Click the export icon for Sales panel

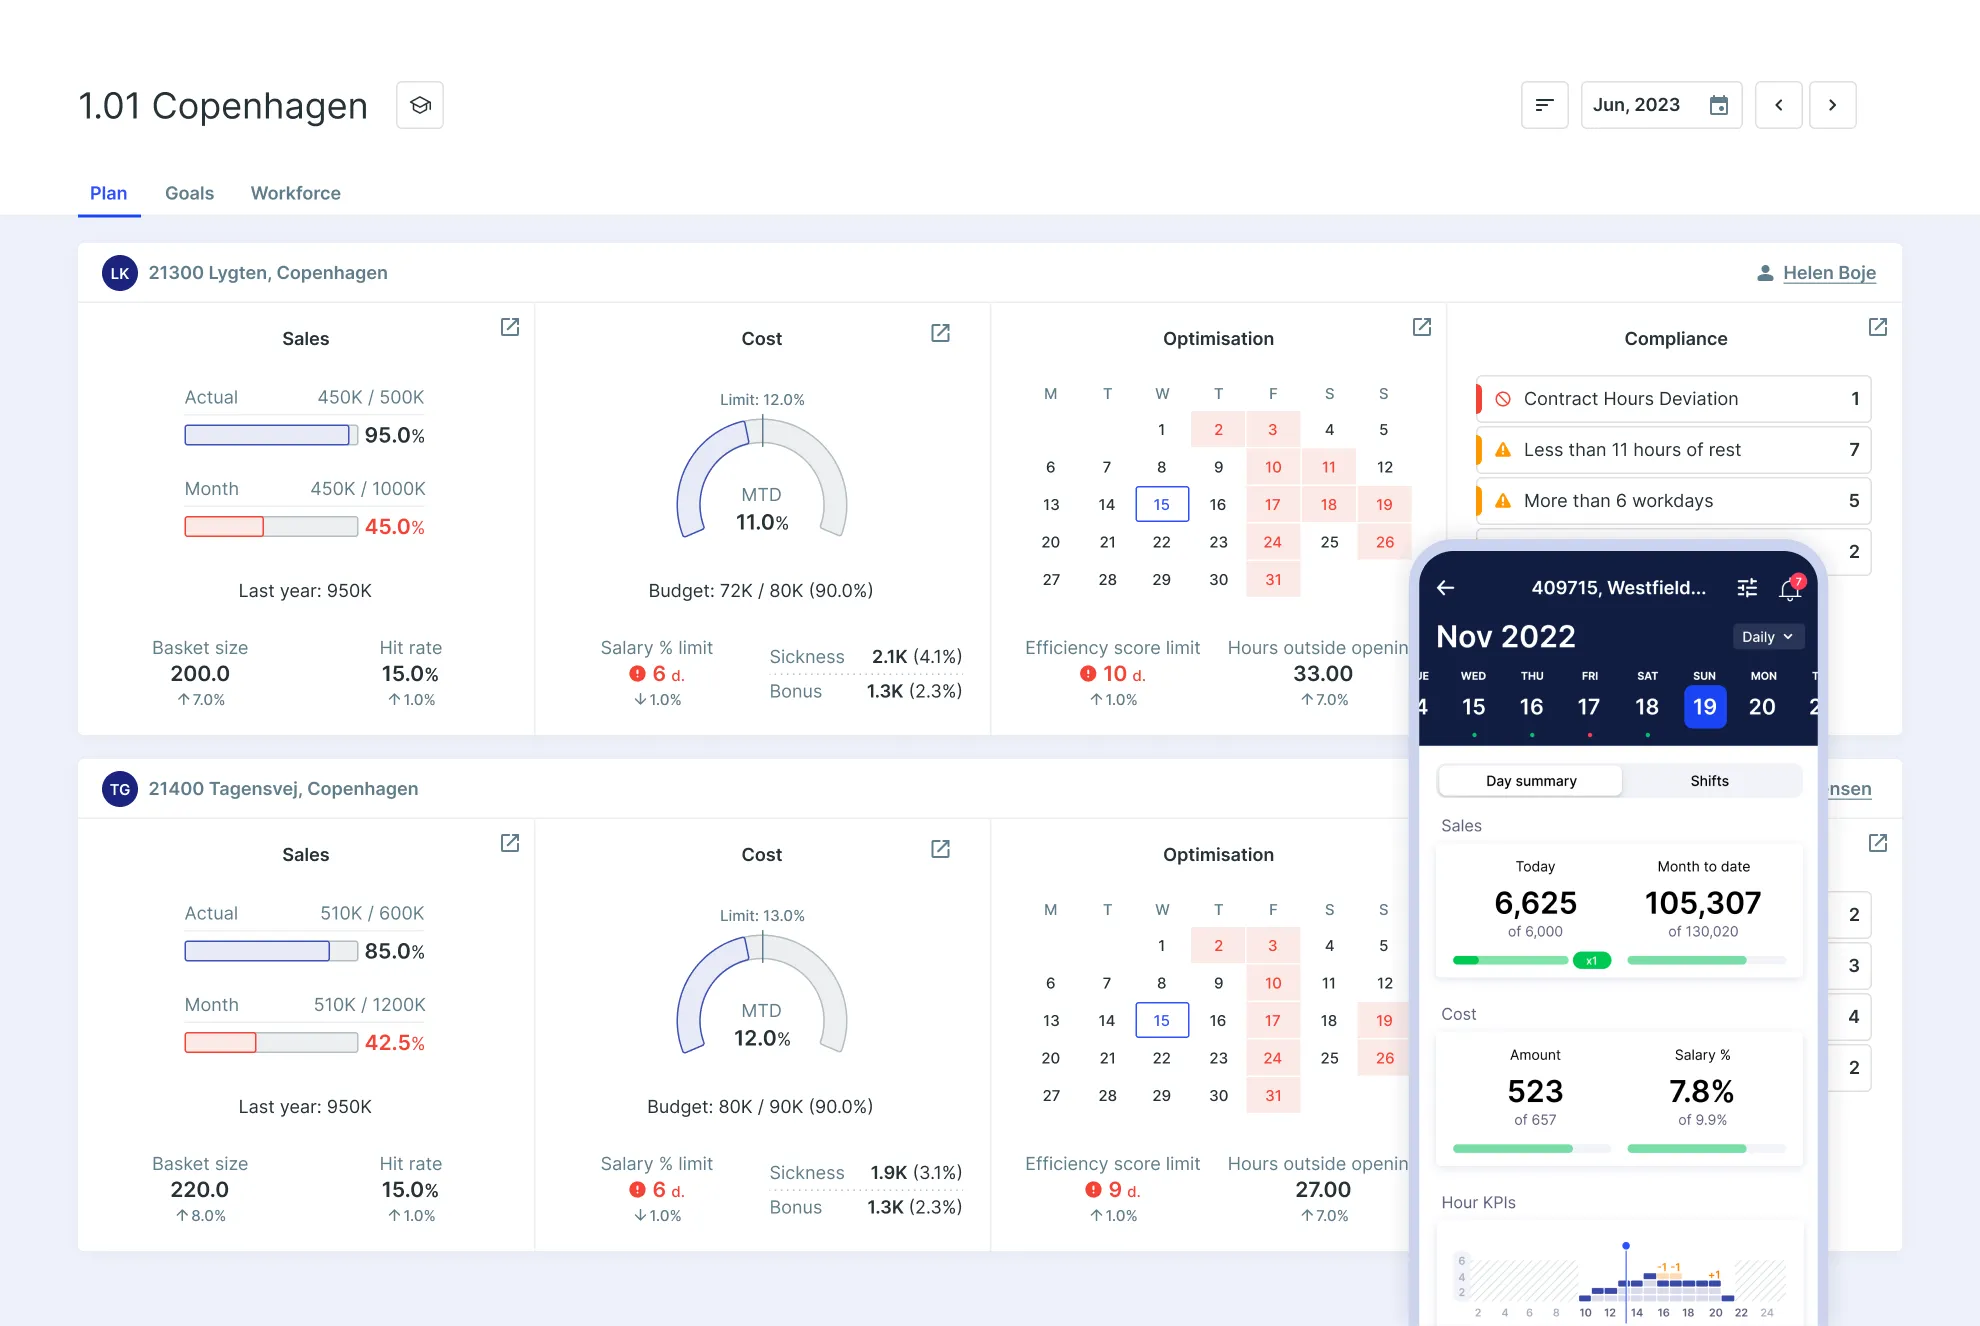click(x=509, y=329)
